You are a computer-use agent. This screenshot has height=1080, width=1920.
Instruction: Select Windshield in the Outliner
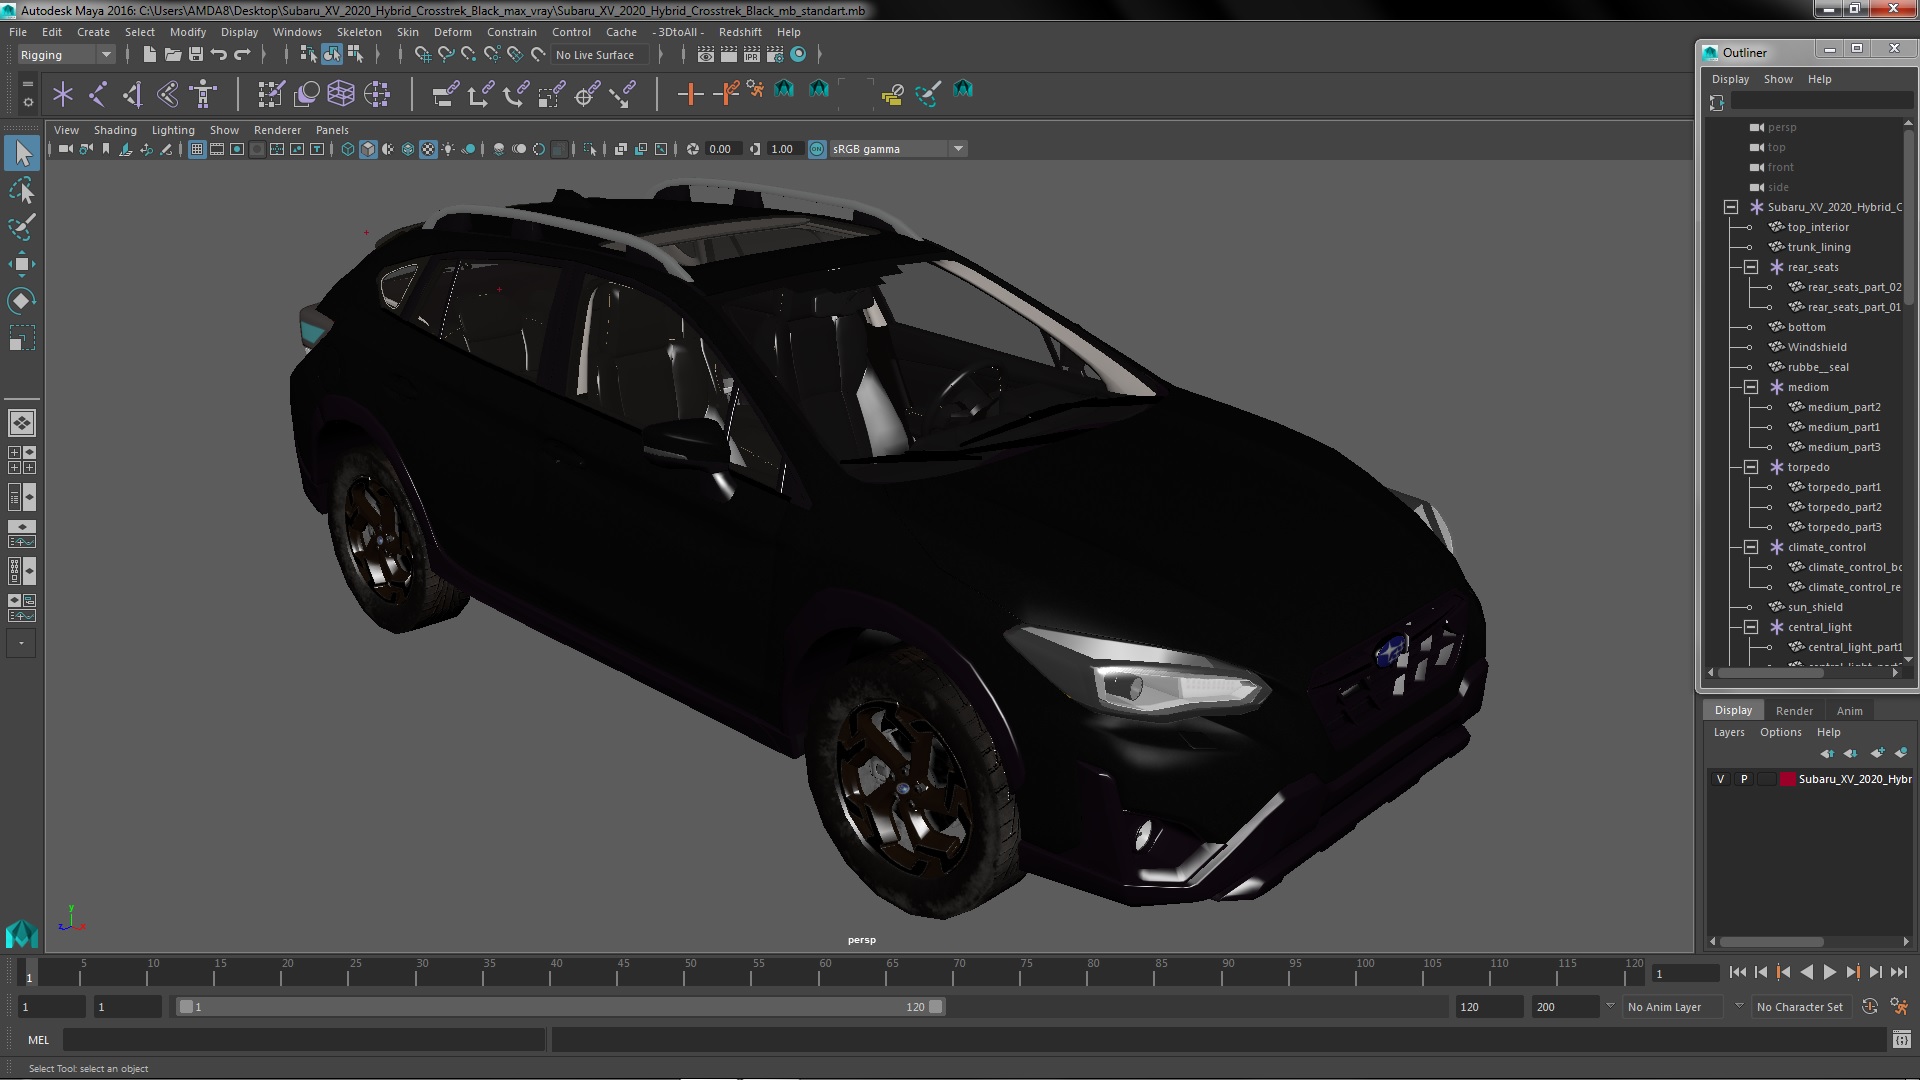click(1816, 347)
